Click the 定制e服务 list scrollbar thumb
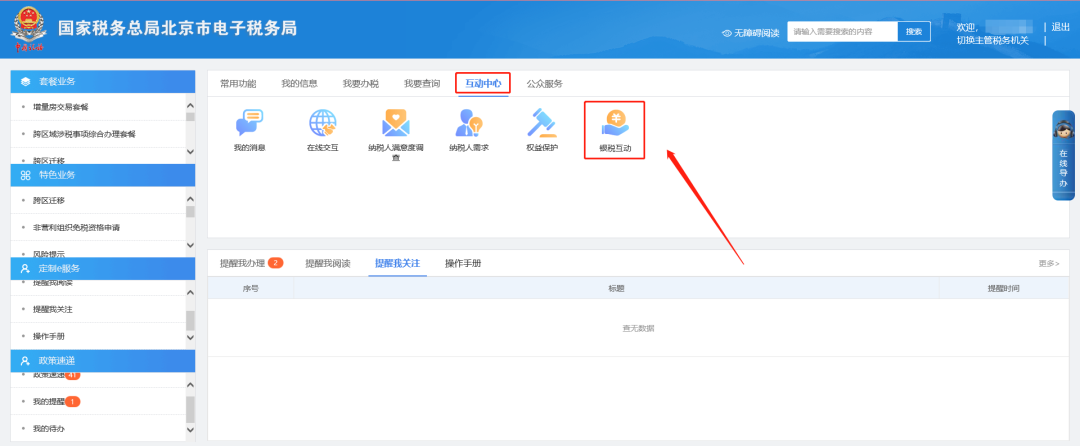Screen dimensions: 1080x446 tap(191, 320)
